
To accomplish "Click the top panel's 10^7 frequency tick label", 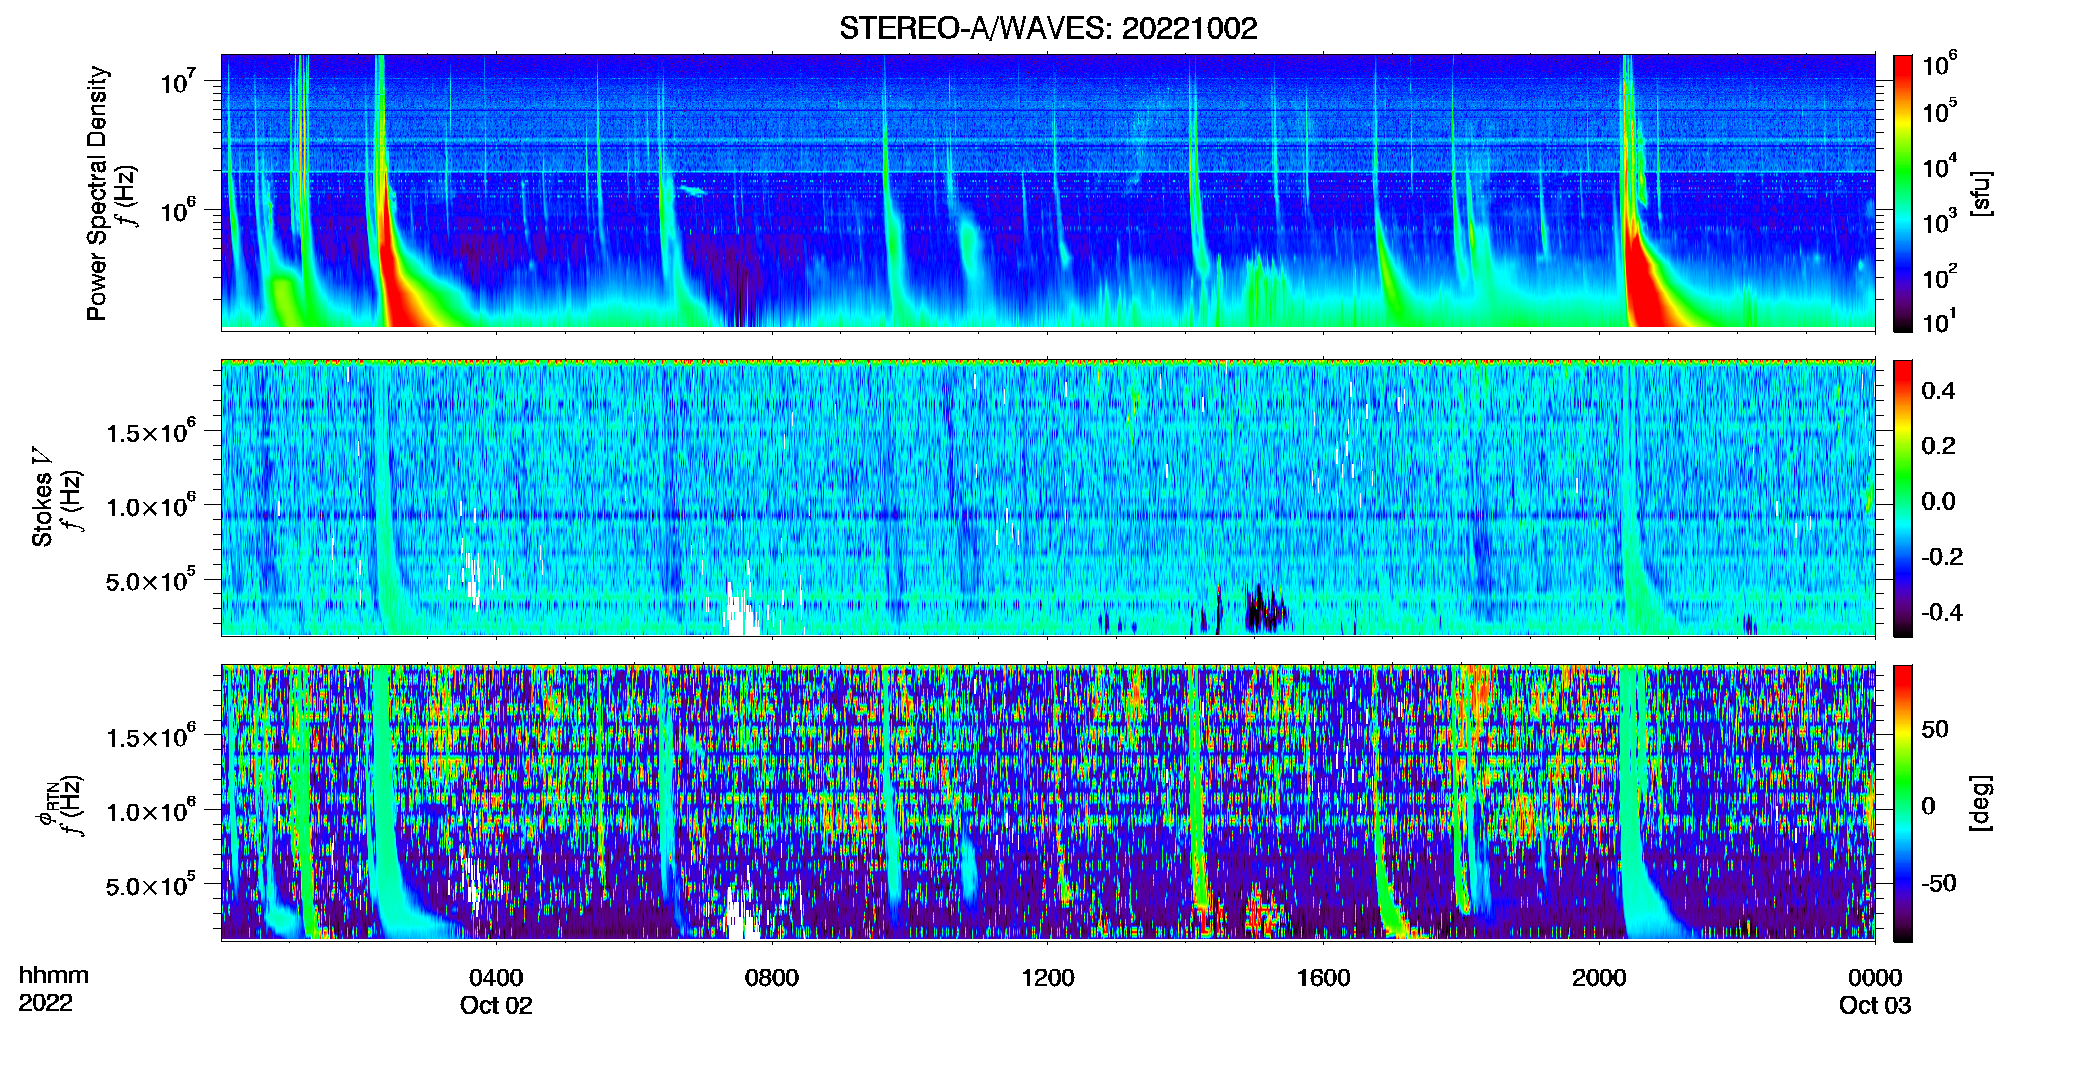I will coord(180,81).
